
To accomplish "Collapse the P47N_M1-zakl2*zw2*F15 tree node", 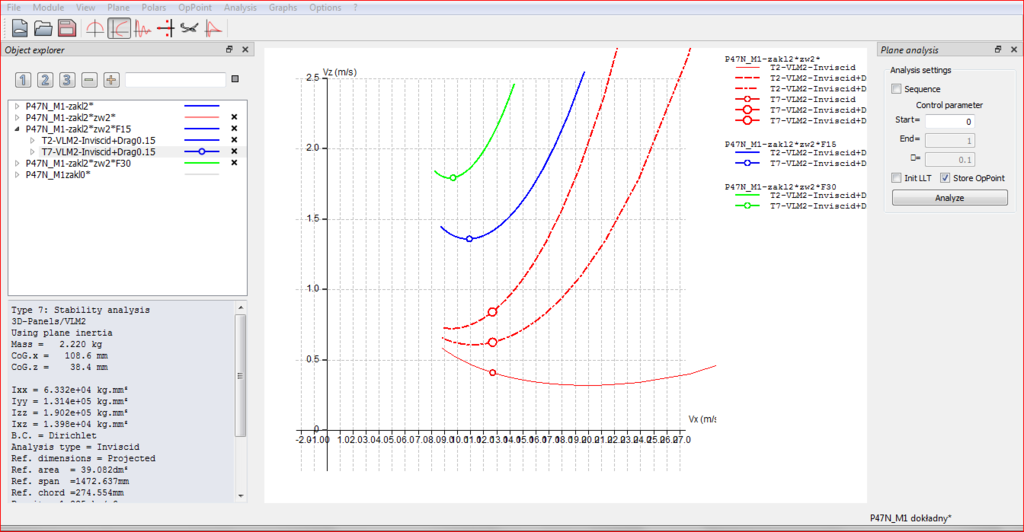I will (17, 128).
